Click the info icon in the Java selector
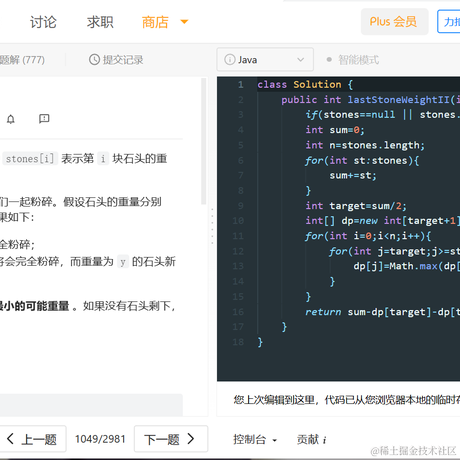 [230, 60]
